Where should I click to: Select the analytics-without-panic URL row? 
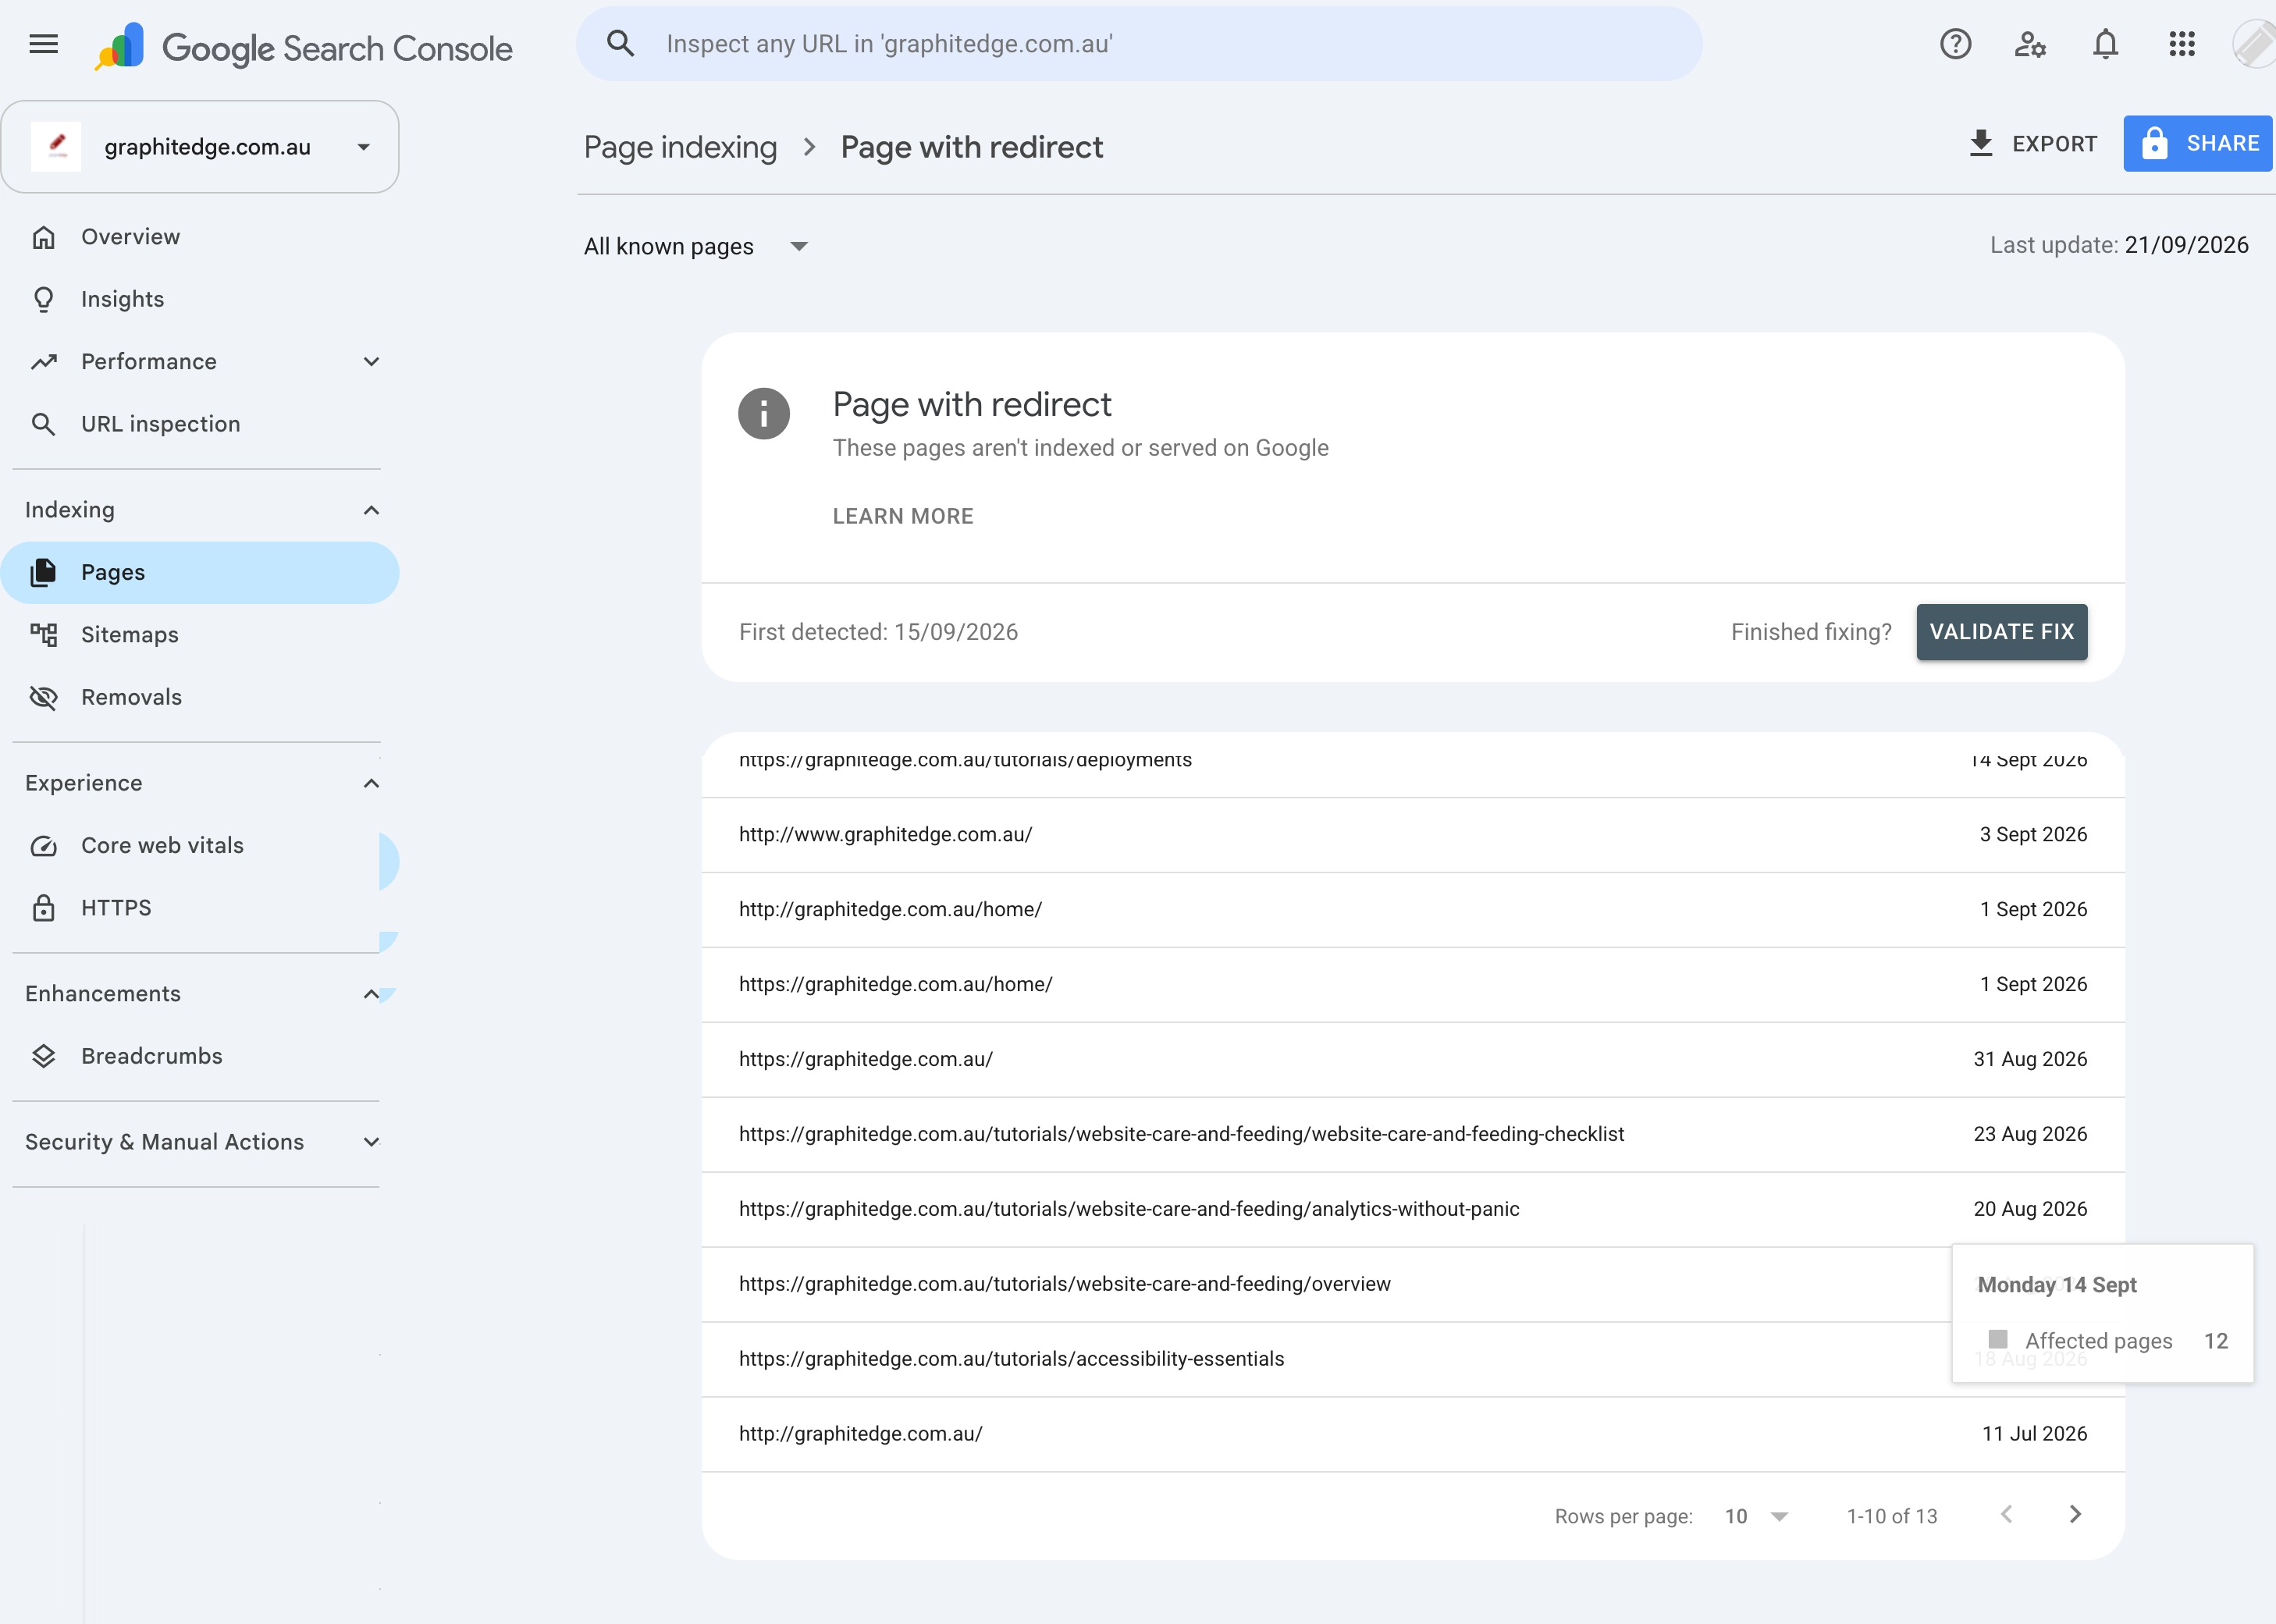tap(1413, 1210)
